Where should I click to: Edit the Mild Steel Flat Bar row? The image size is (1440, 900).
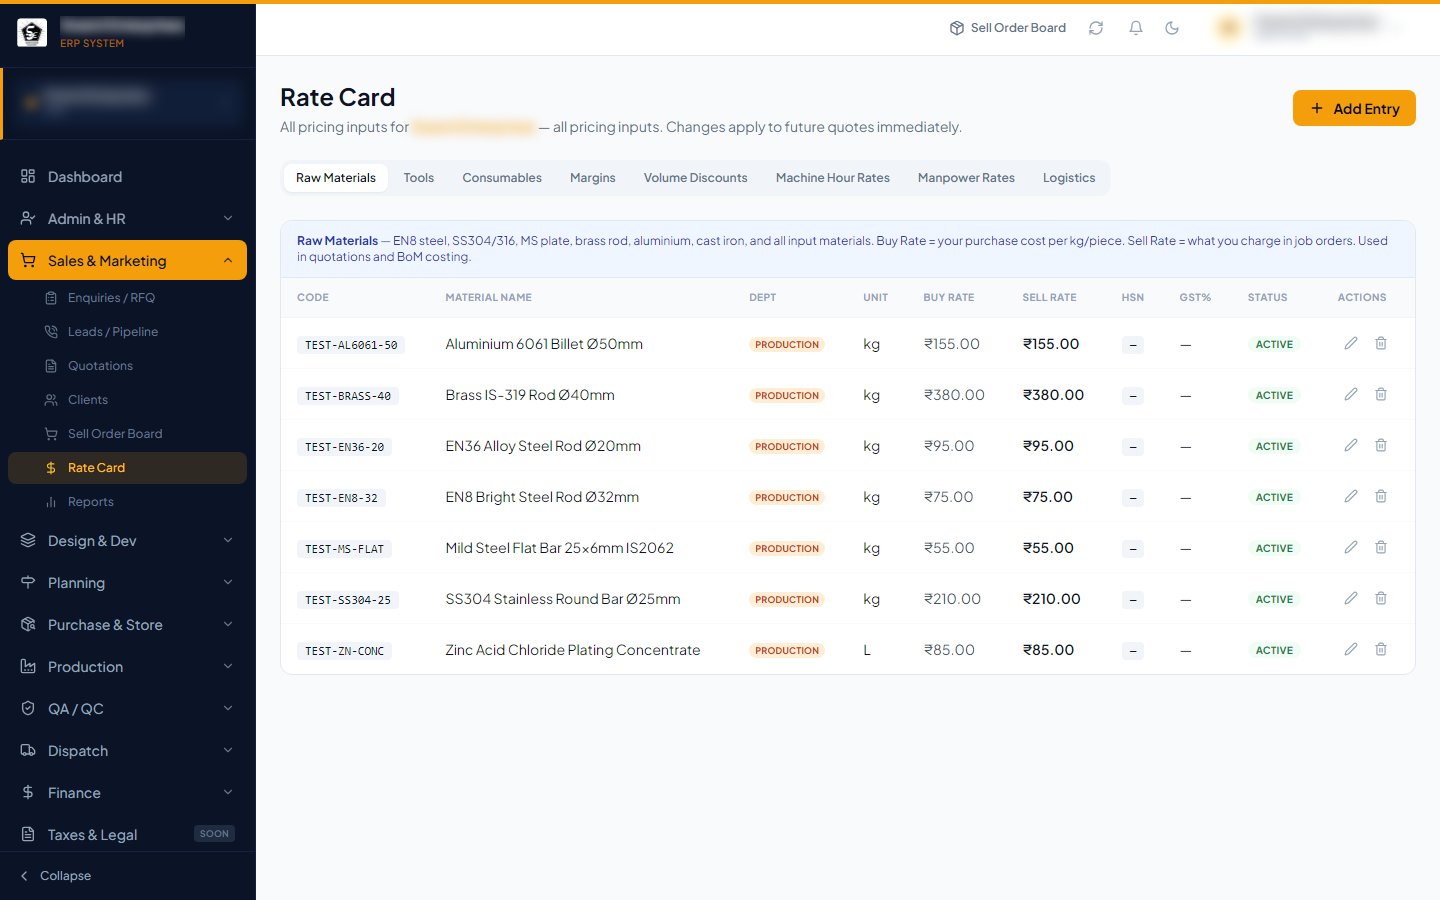pyautogui.click(x=1351, y=547)
